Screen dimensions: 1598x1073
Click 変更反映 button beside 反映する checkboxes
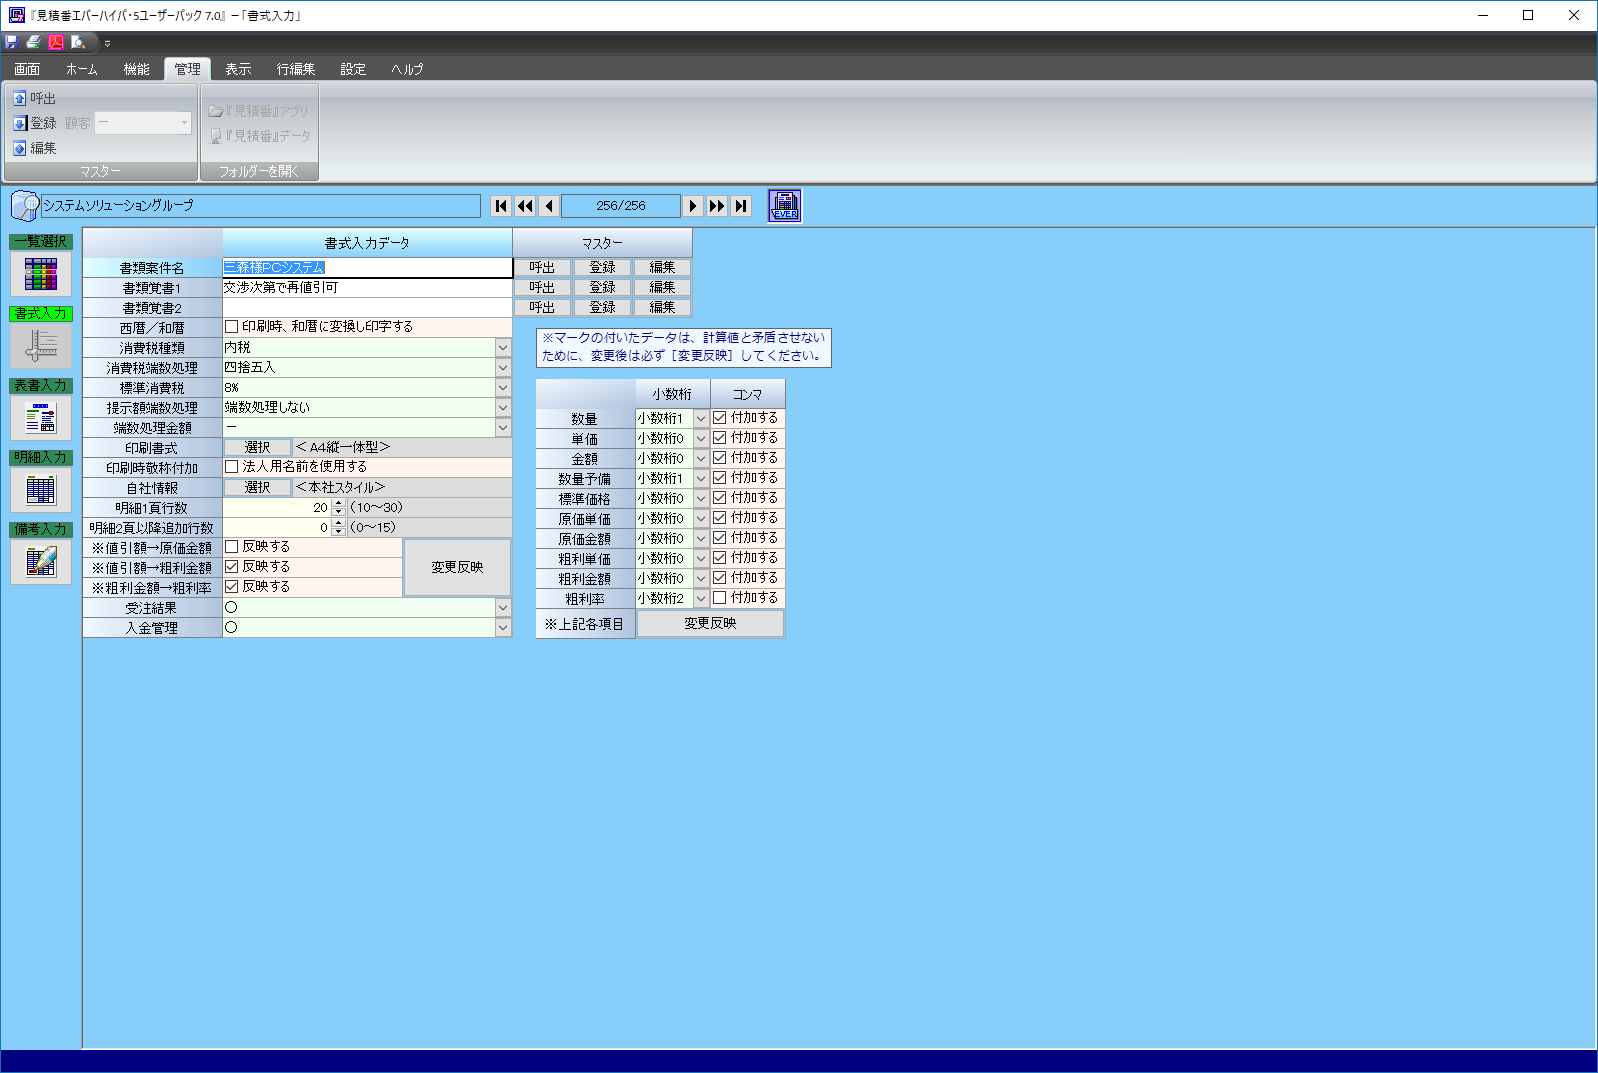(457, 567)
